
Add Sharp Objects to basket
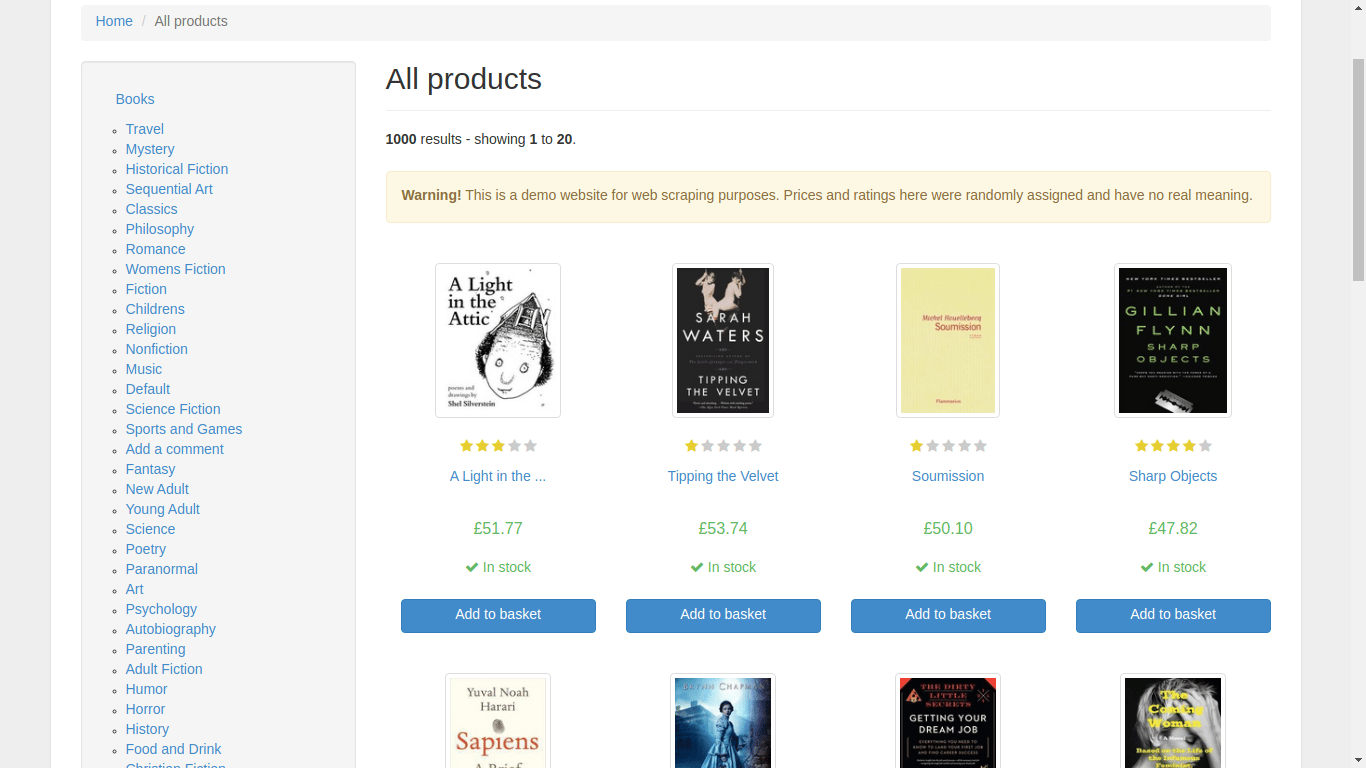pos(1173,616)
